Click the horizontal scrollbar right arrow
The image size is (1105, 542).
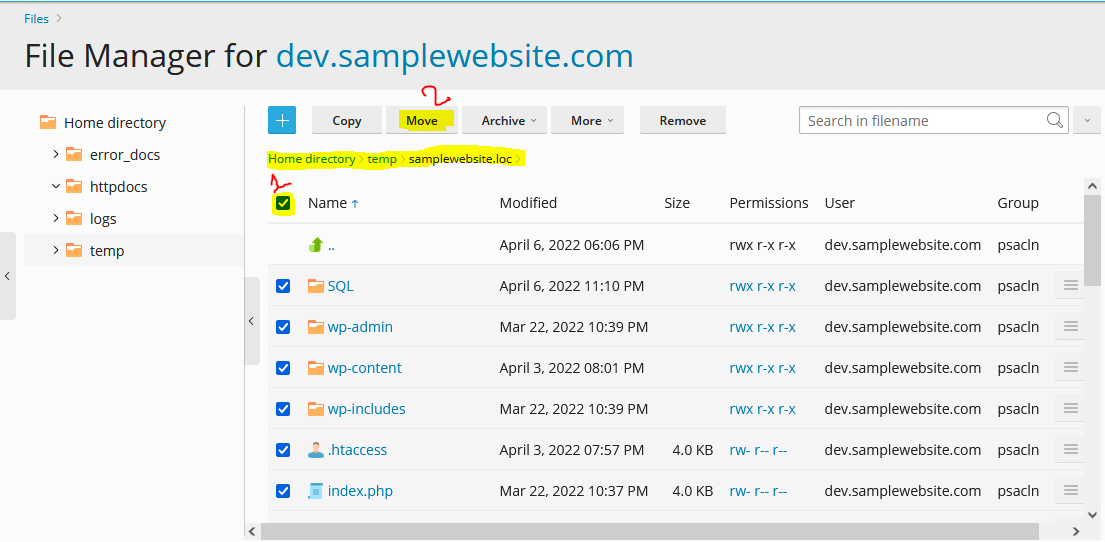tap(1075, 531)
